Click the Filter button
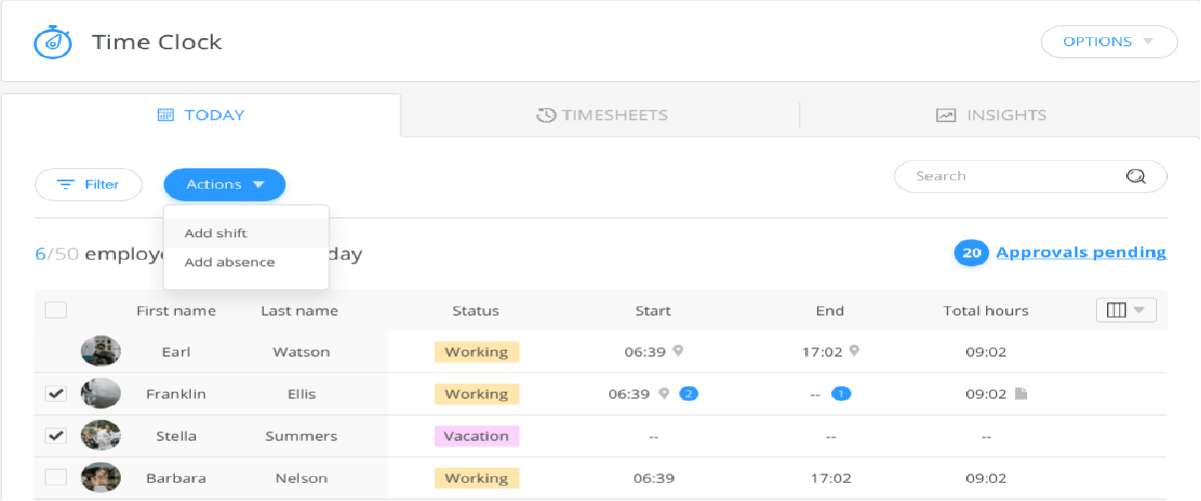This screenshot has height=501, width=1201. [88, 185]
